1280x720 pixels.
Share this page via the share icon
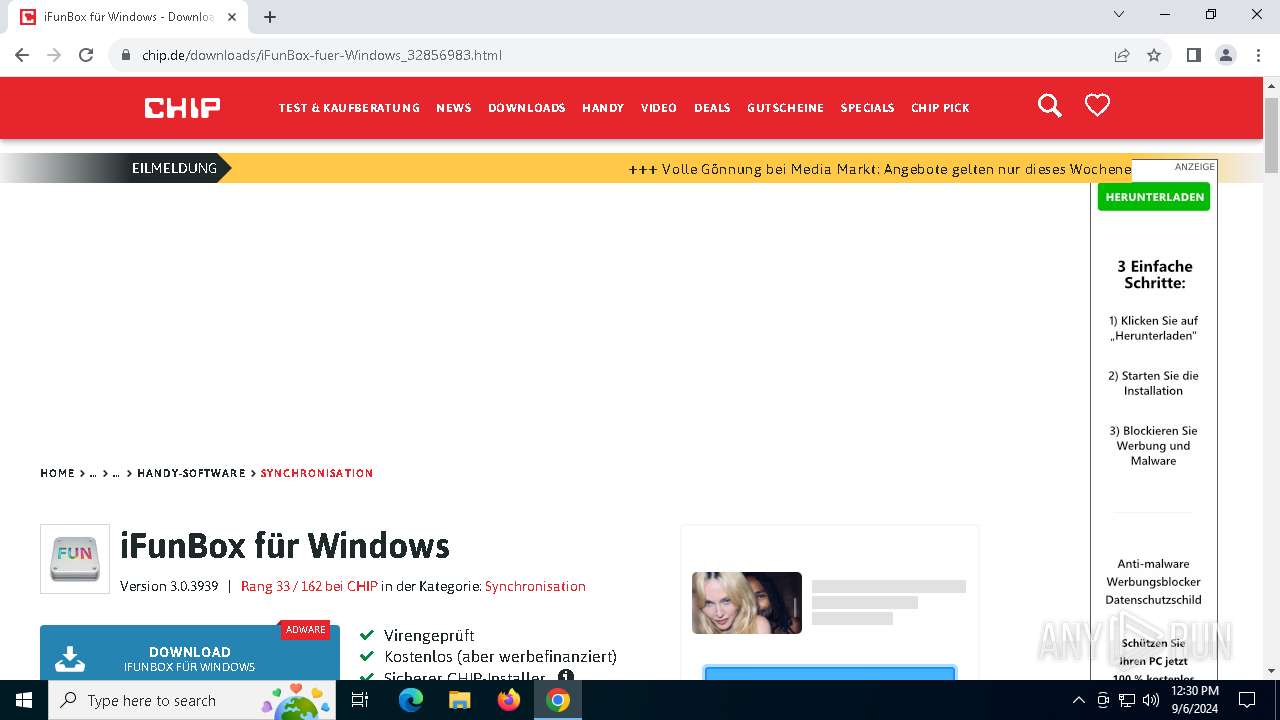coord(1122,55)
